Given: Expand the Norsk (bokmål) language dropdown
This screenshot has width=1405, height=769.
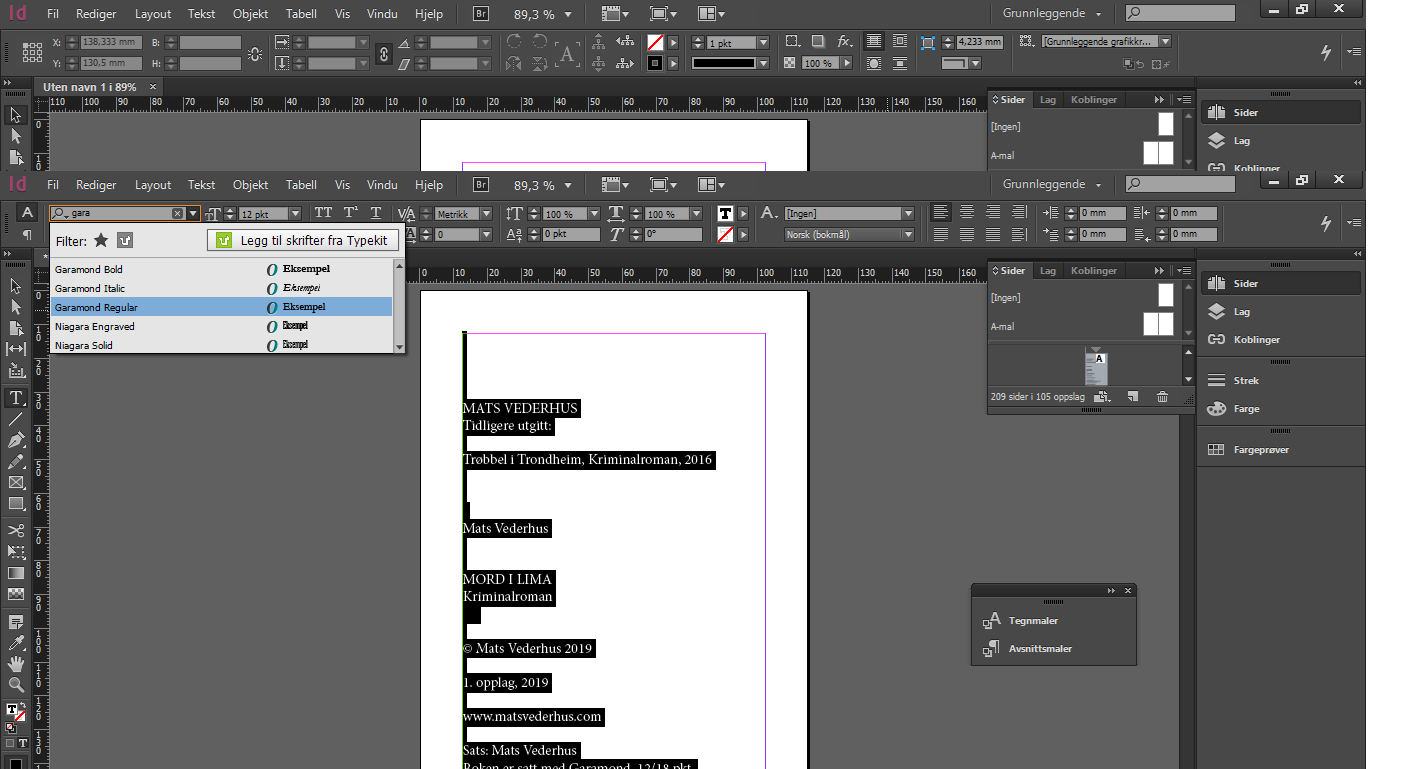Looking at the screenshot, I should (x=908, y=235).
